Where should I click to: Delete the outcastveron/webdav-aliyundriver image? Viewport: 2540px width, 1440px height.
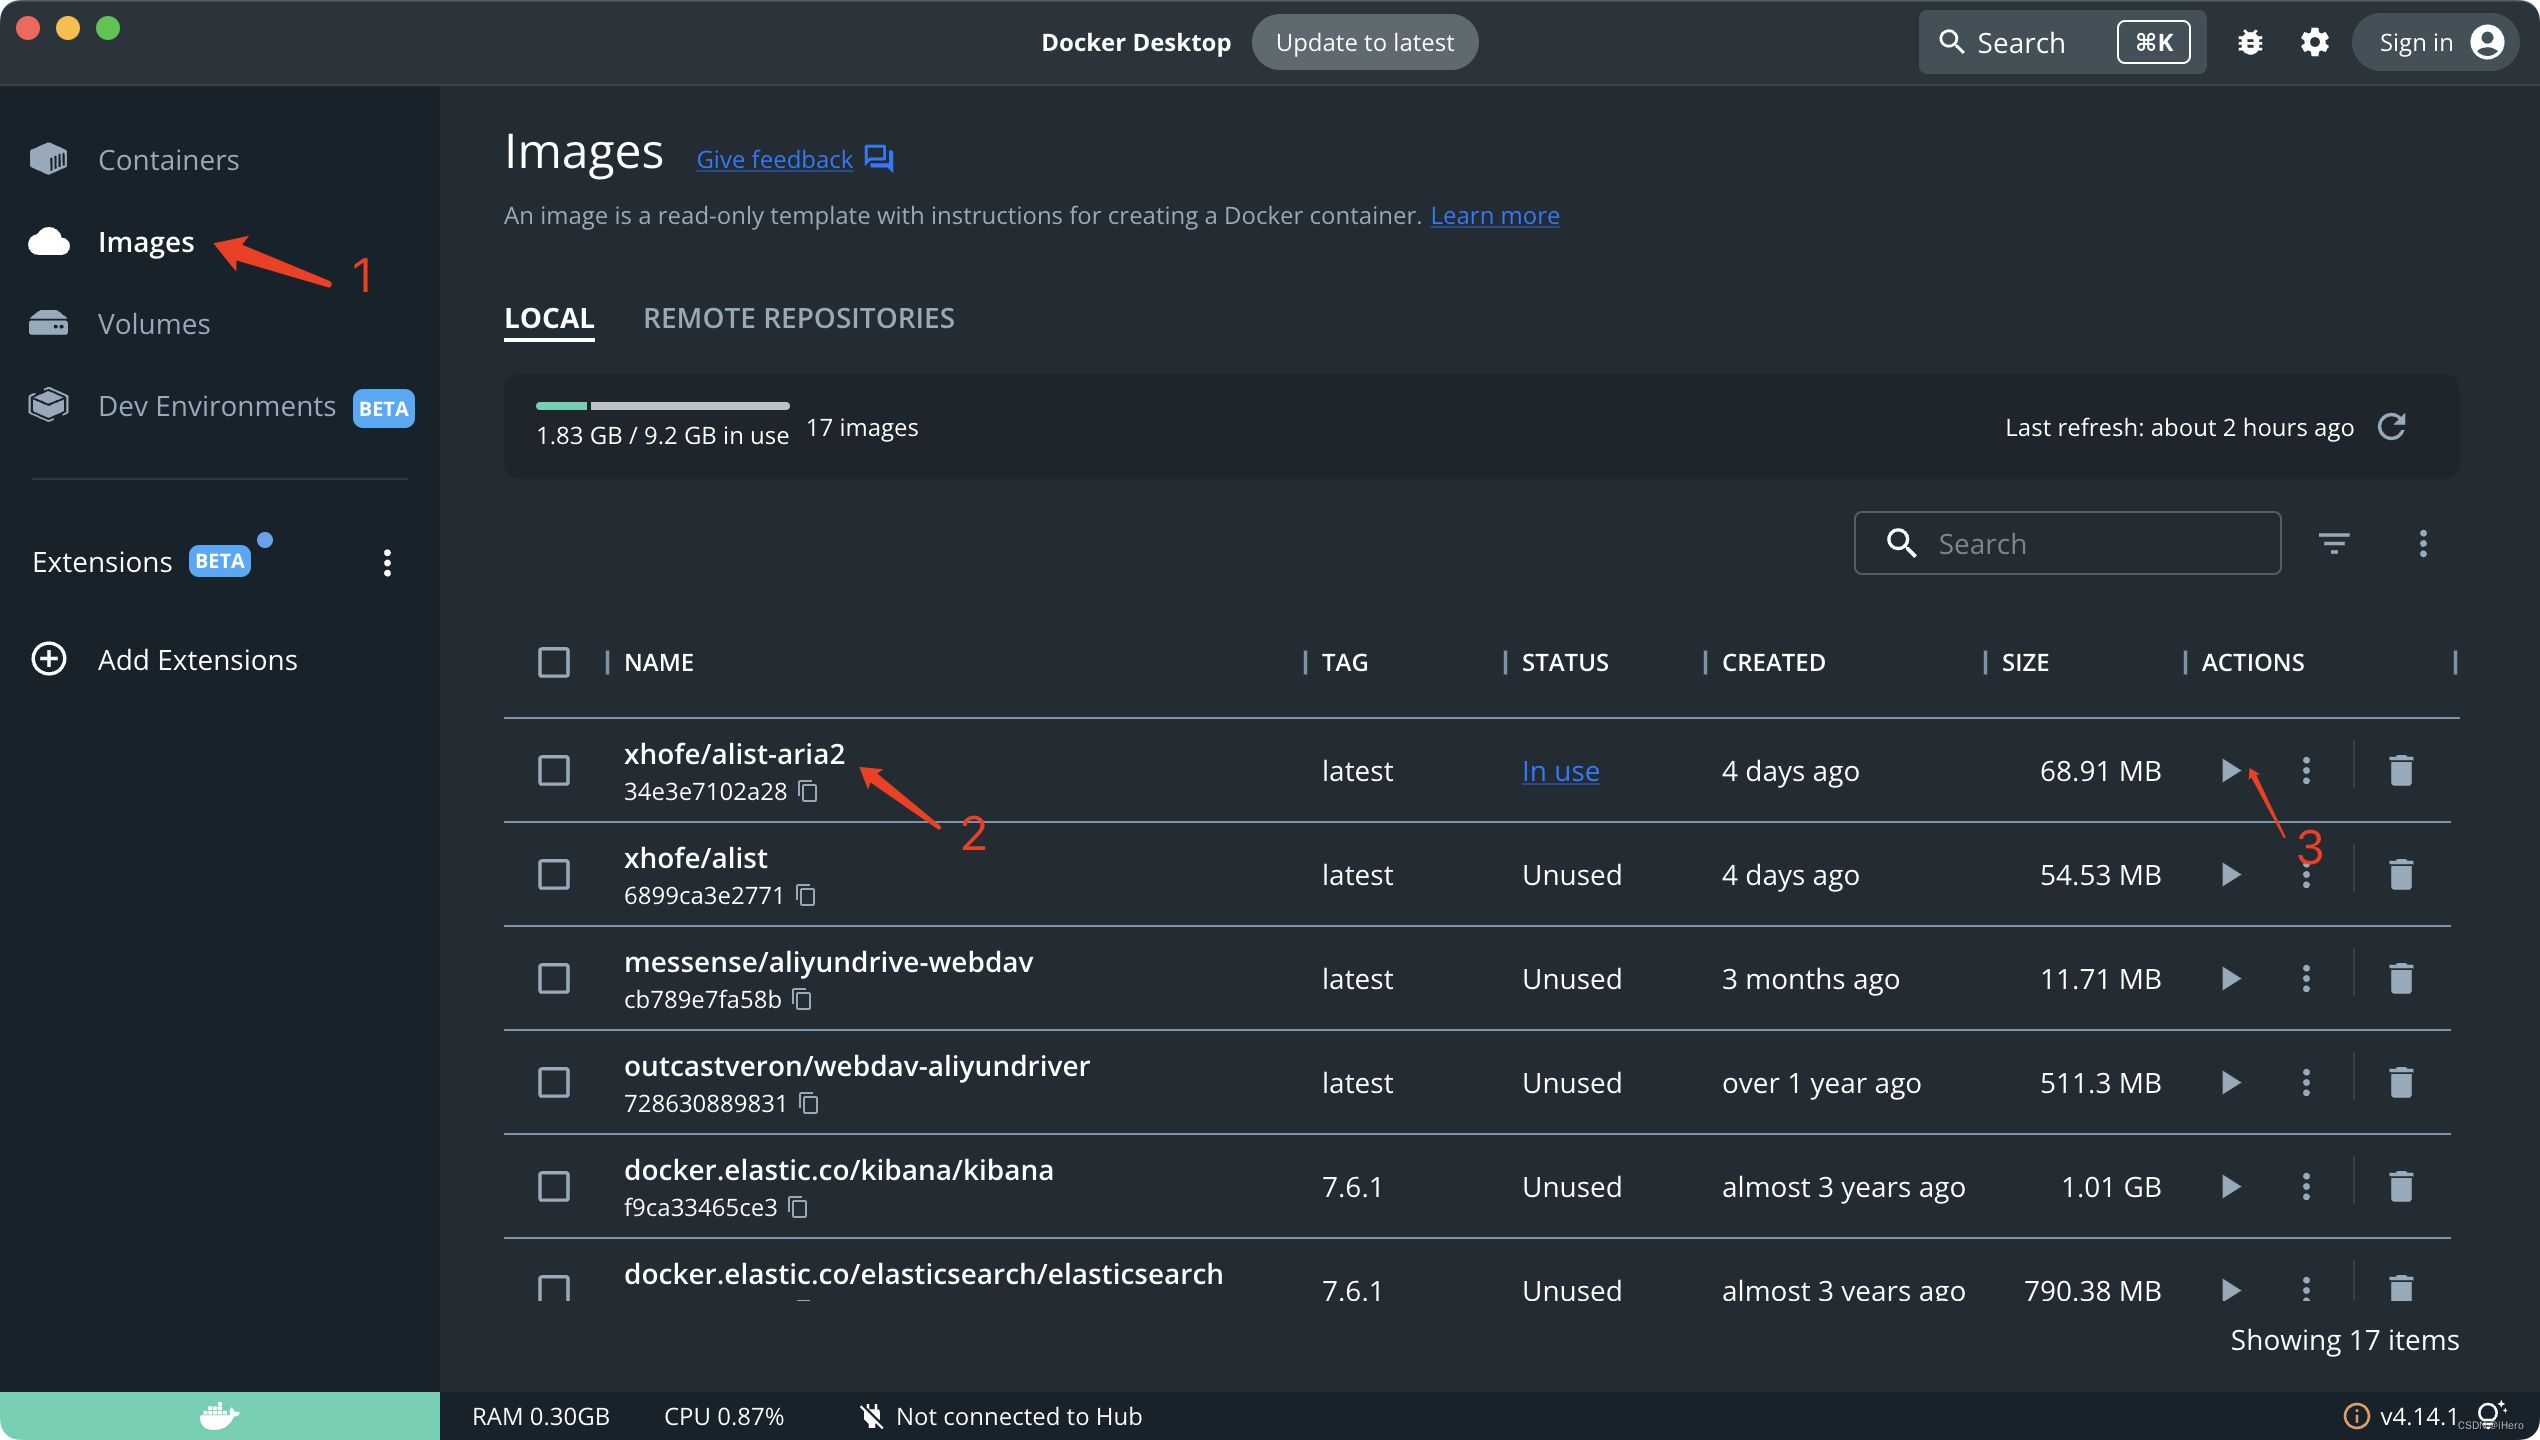click(x=2401, y=1082)
